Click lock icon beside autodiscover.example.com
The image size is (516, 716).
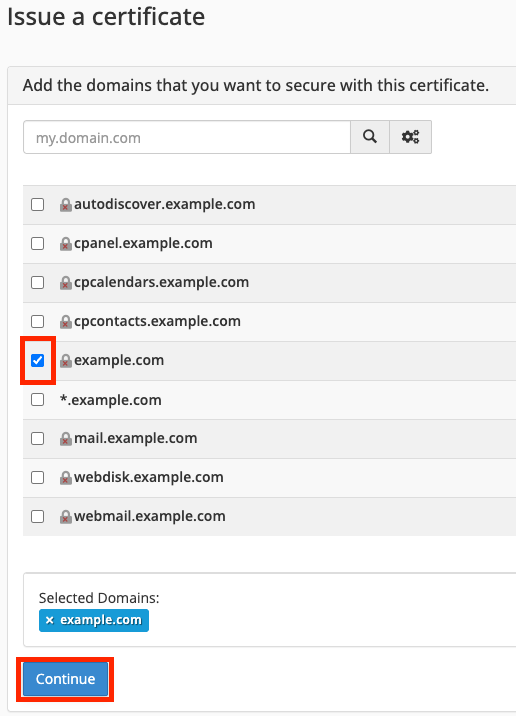coord(66,205)
